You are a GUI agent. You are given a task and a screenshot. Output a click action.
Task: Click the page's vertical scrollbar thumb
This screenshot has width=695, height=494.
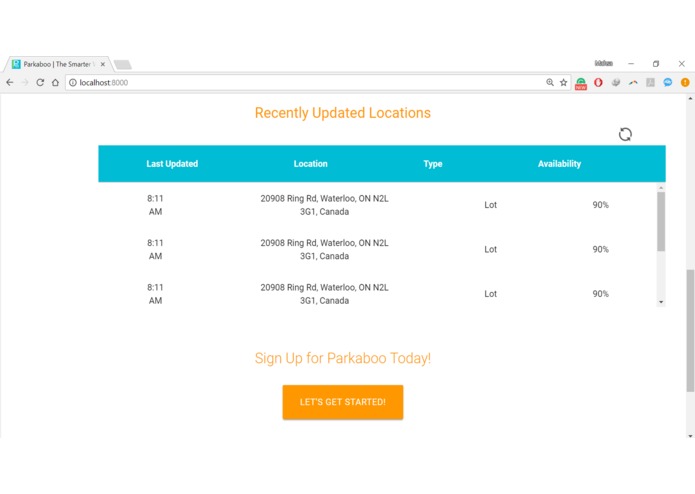pyautogui.click(x=690, y=331)
